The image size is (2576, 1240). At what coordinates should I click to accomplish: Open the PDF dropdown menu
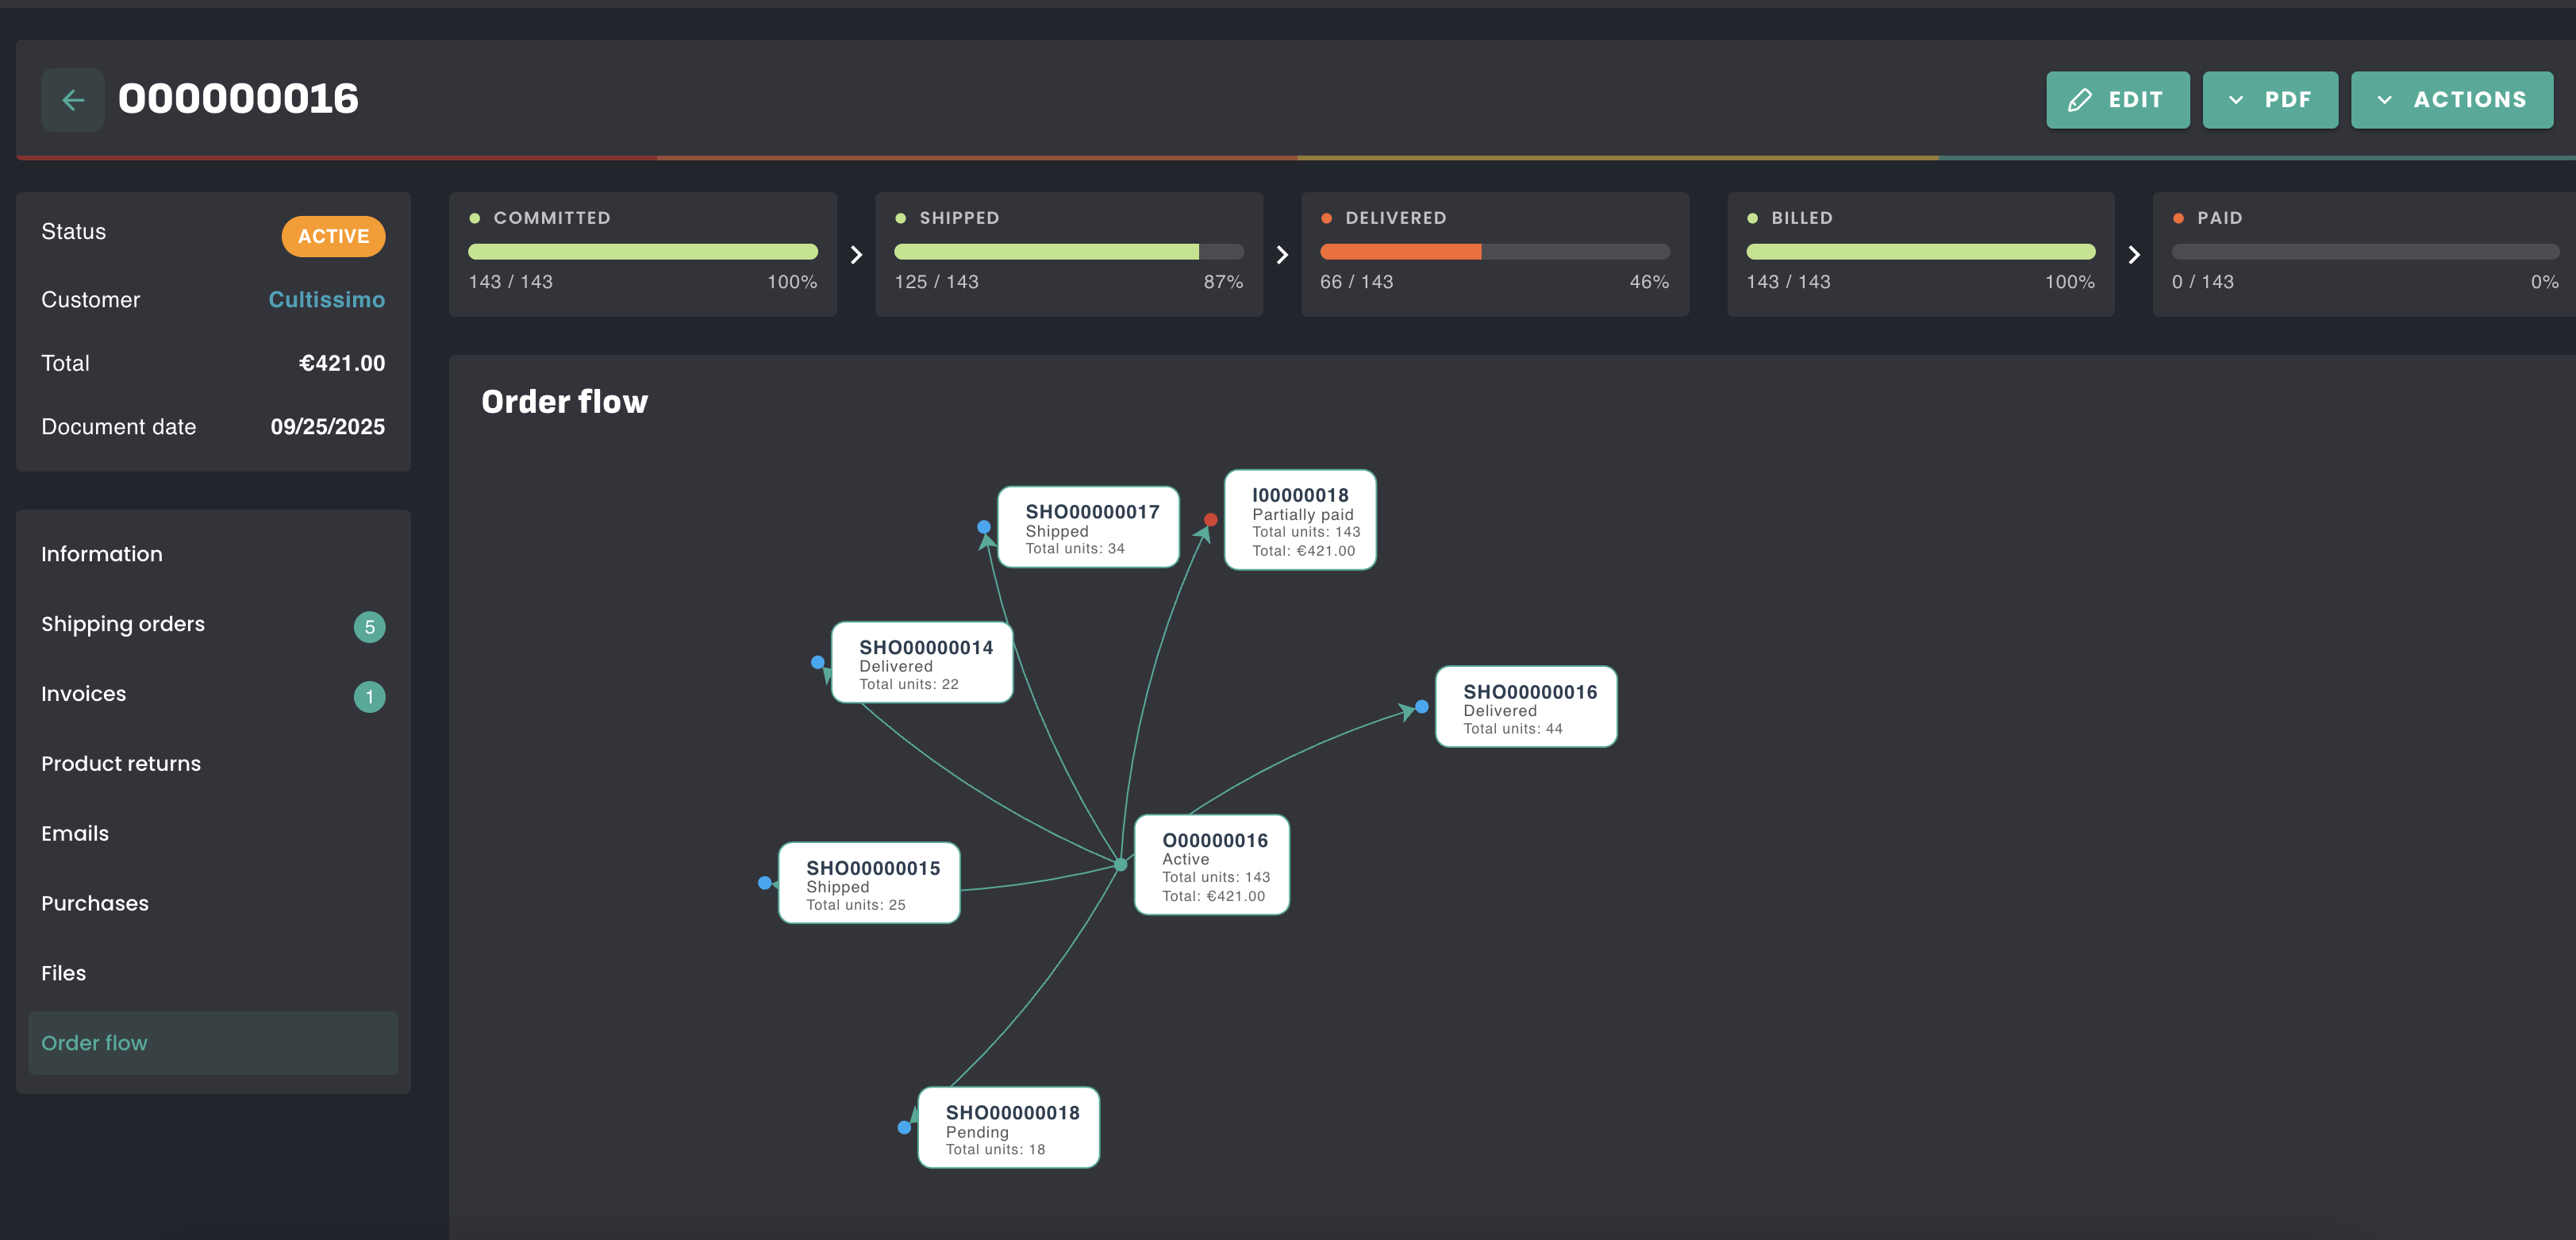(2269, 100)
